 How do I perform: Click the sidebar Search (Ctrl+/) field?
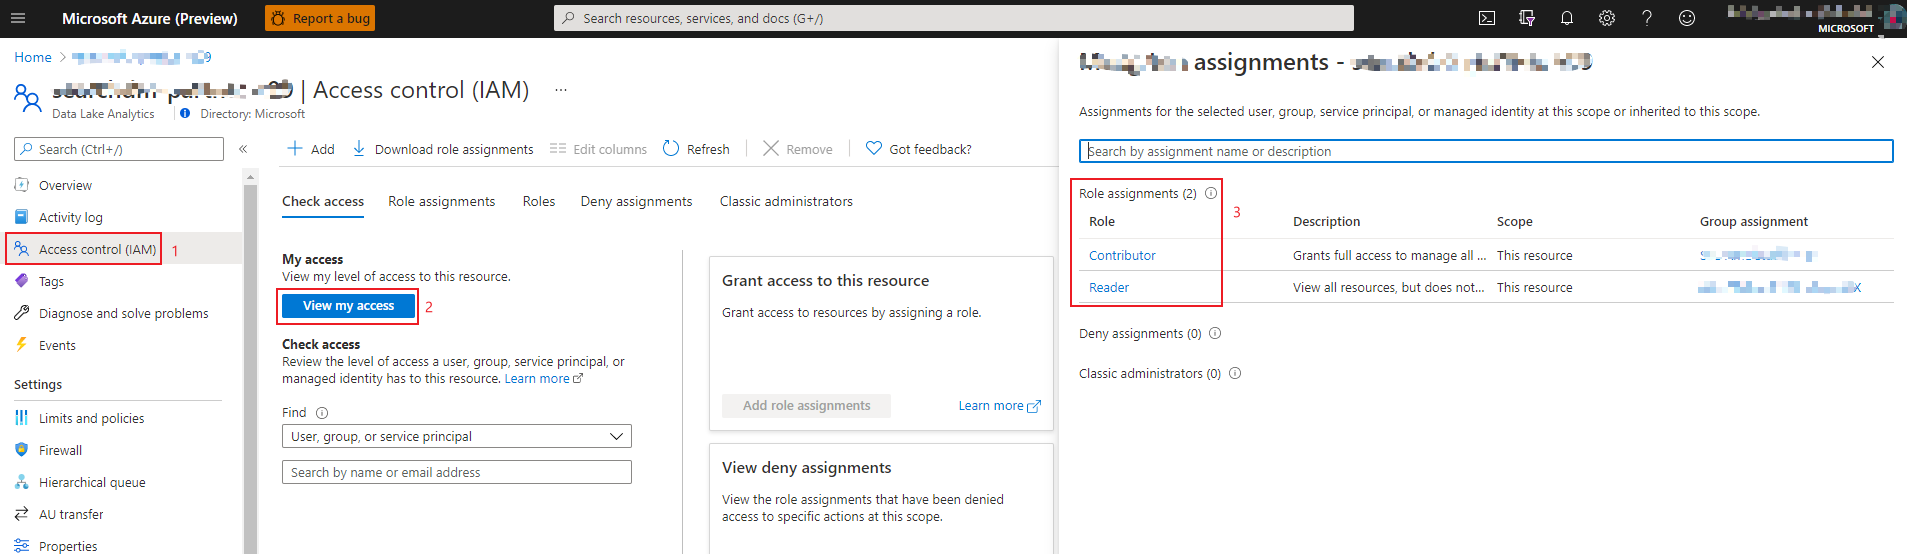click(119, 149)
